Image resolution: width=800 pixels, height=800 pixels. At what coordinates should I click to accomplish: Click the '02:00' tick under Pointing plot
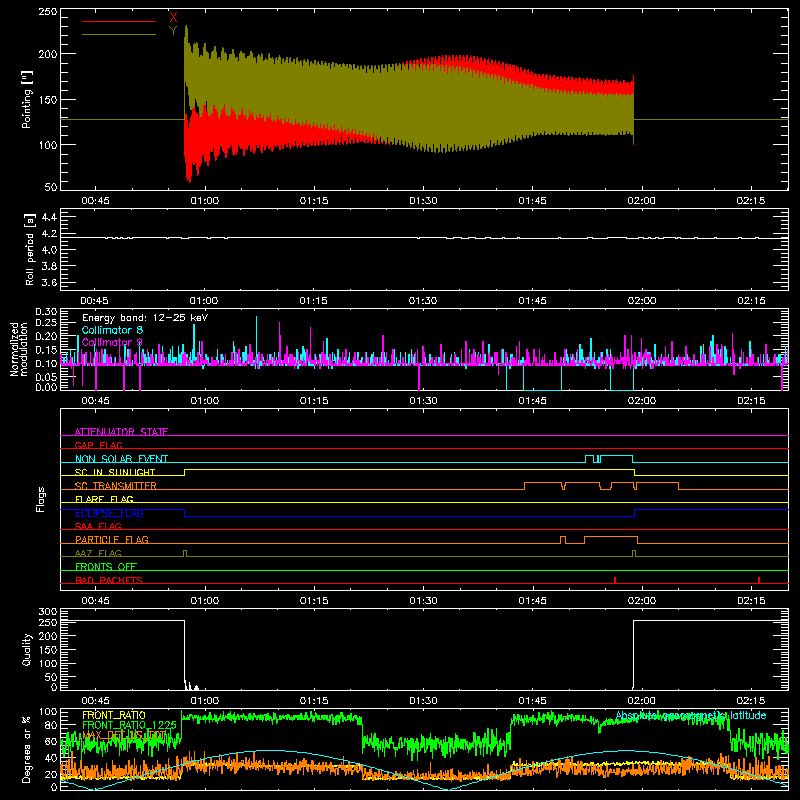pos(641,201)
